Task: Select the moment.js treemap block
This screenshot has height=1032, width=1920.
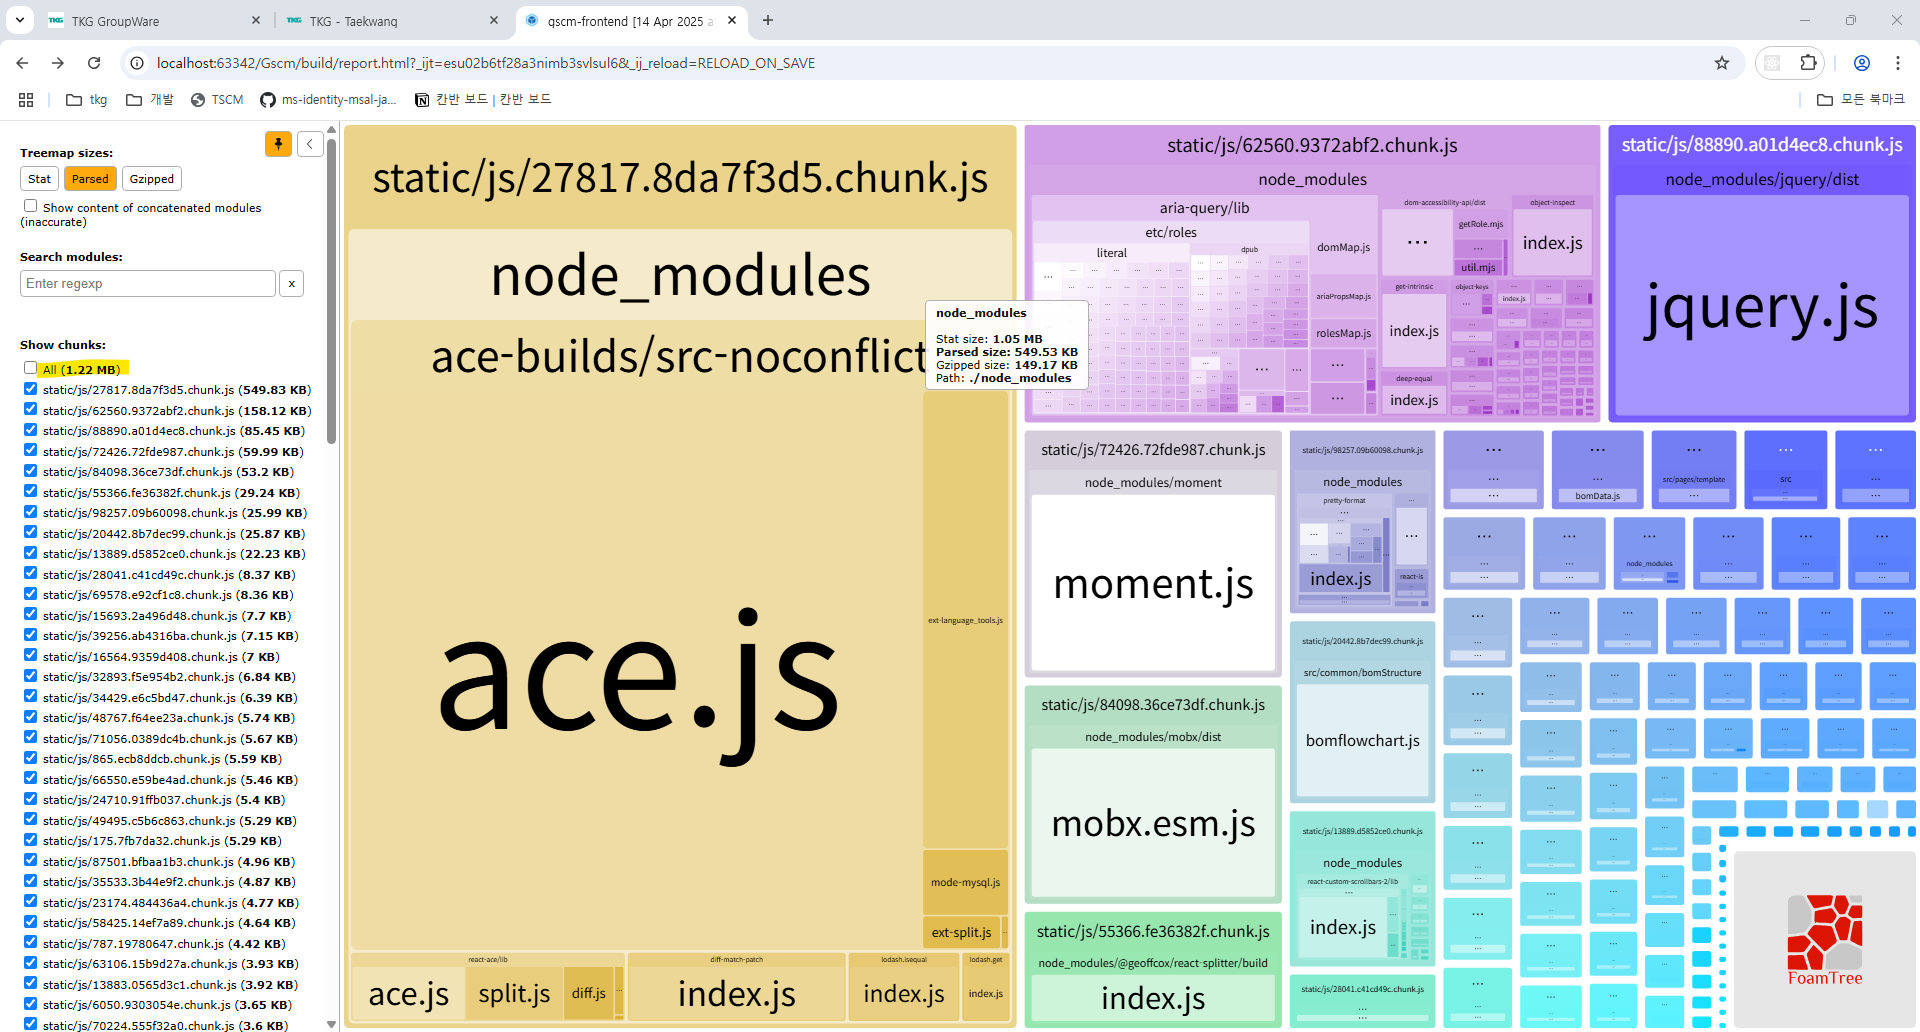Action: point(1153,583)
